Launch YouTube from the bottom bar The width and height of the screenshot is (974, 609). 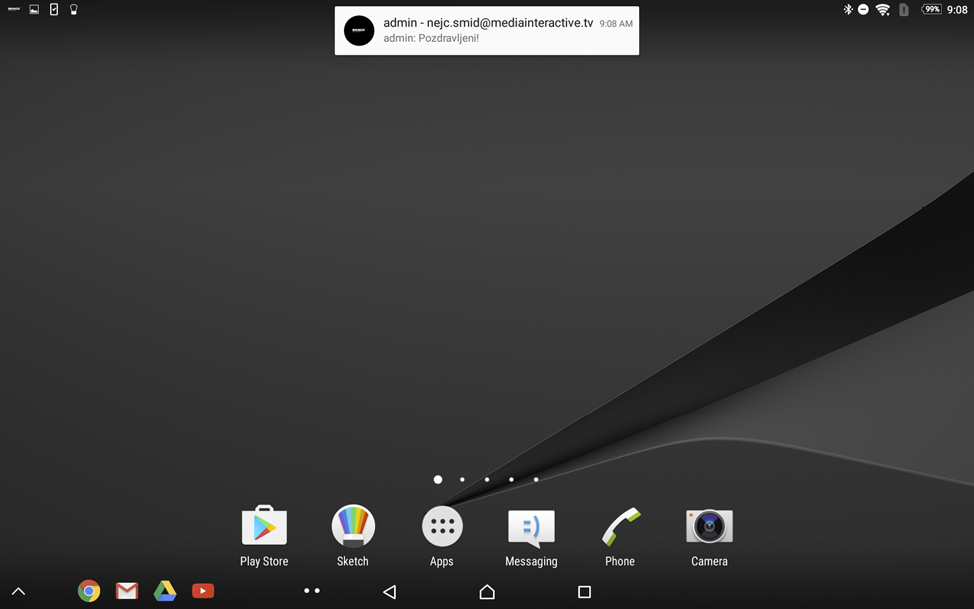tap(203, 591)
